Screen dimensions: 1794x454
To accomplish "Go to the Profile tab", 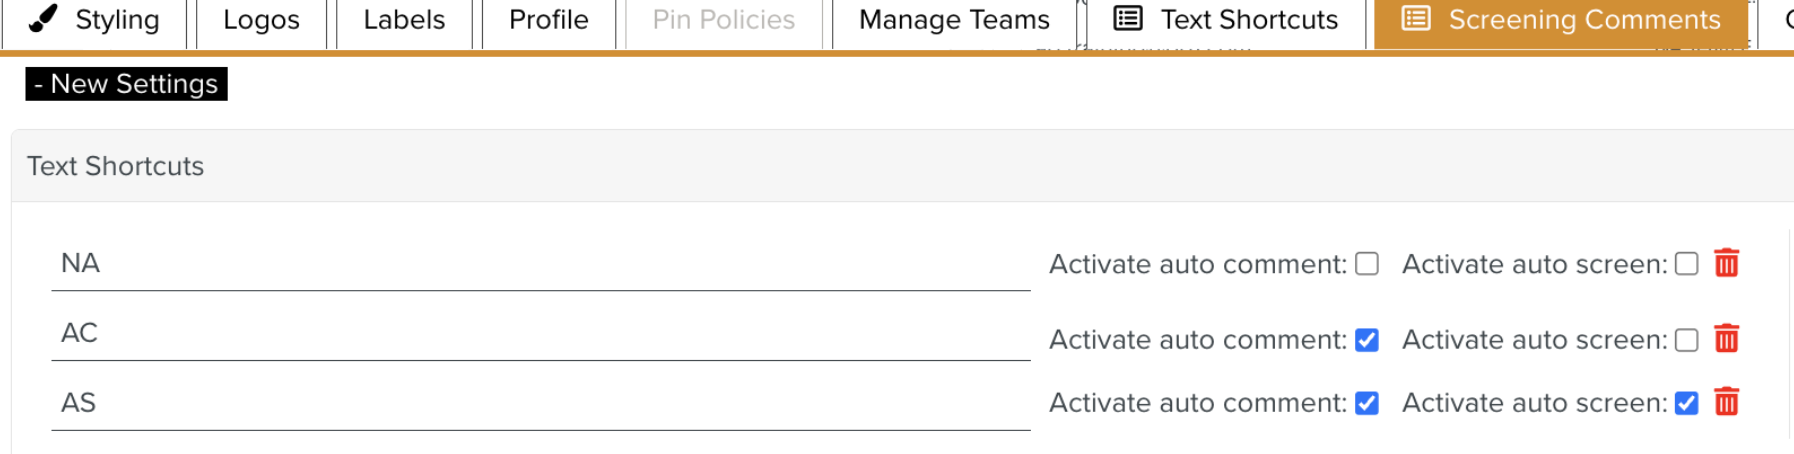I will [x=548, y=20].
